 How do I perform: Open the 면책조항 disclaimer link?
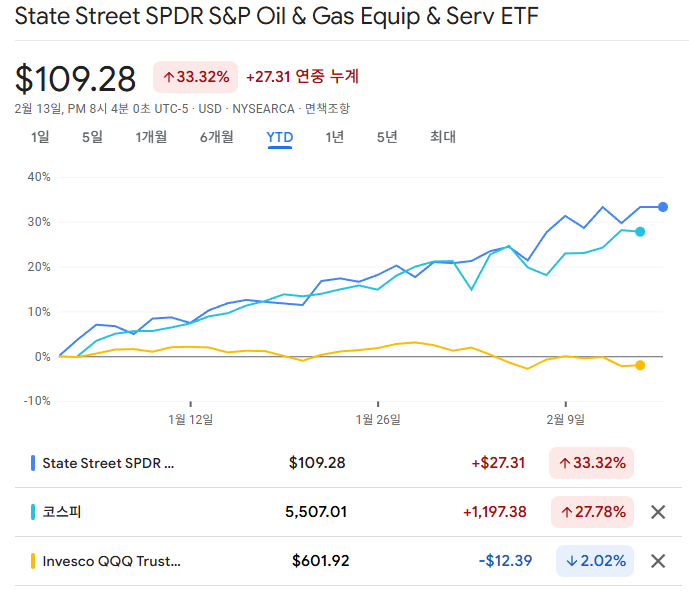[327, 108]
